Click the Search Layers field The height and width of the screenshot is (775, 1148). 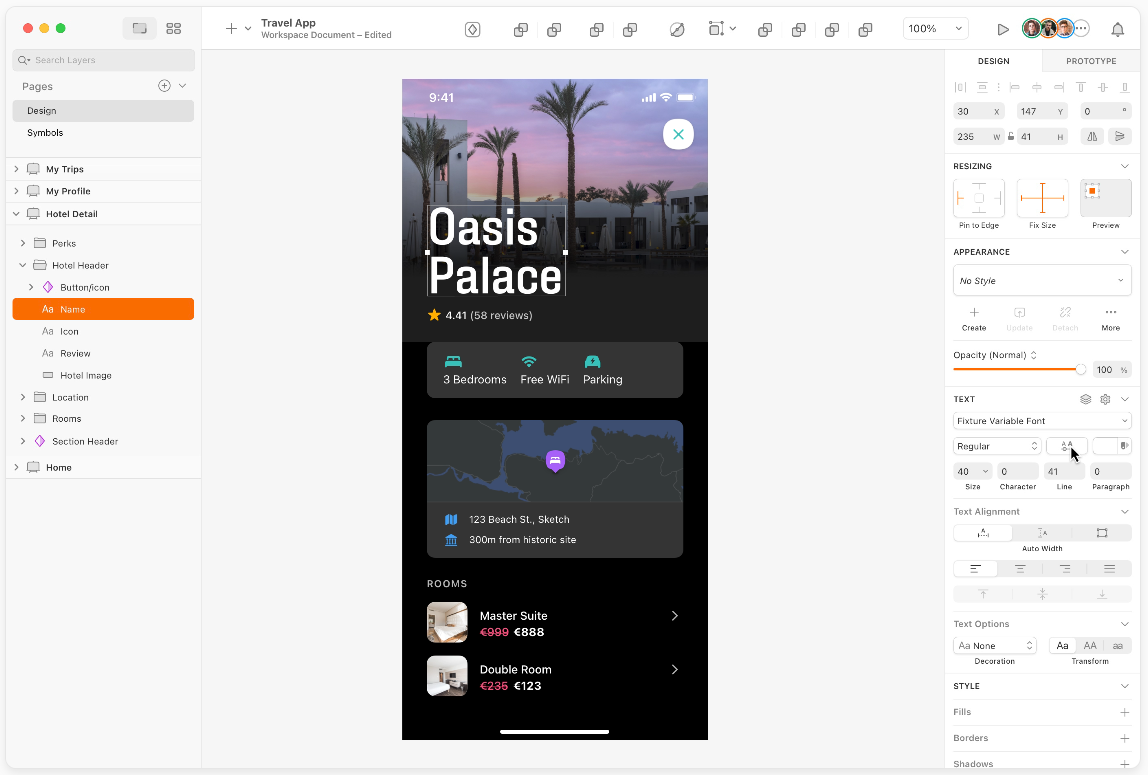pyautogui.click(x=103, y=60)
